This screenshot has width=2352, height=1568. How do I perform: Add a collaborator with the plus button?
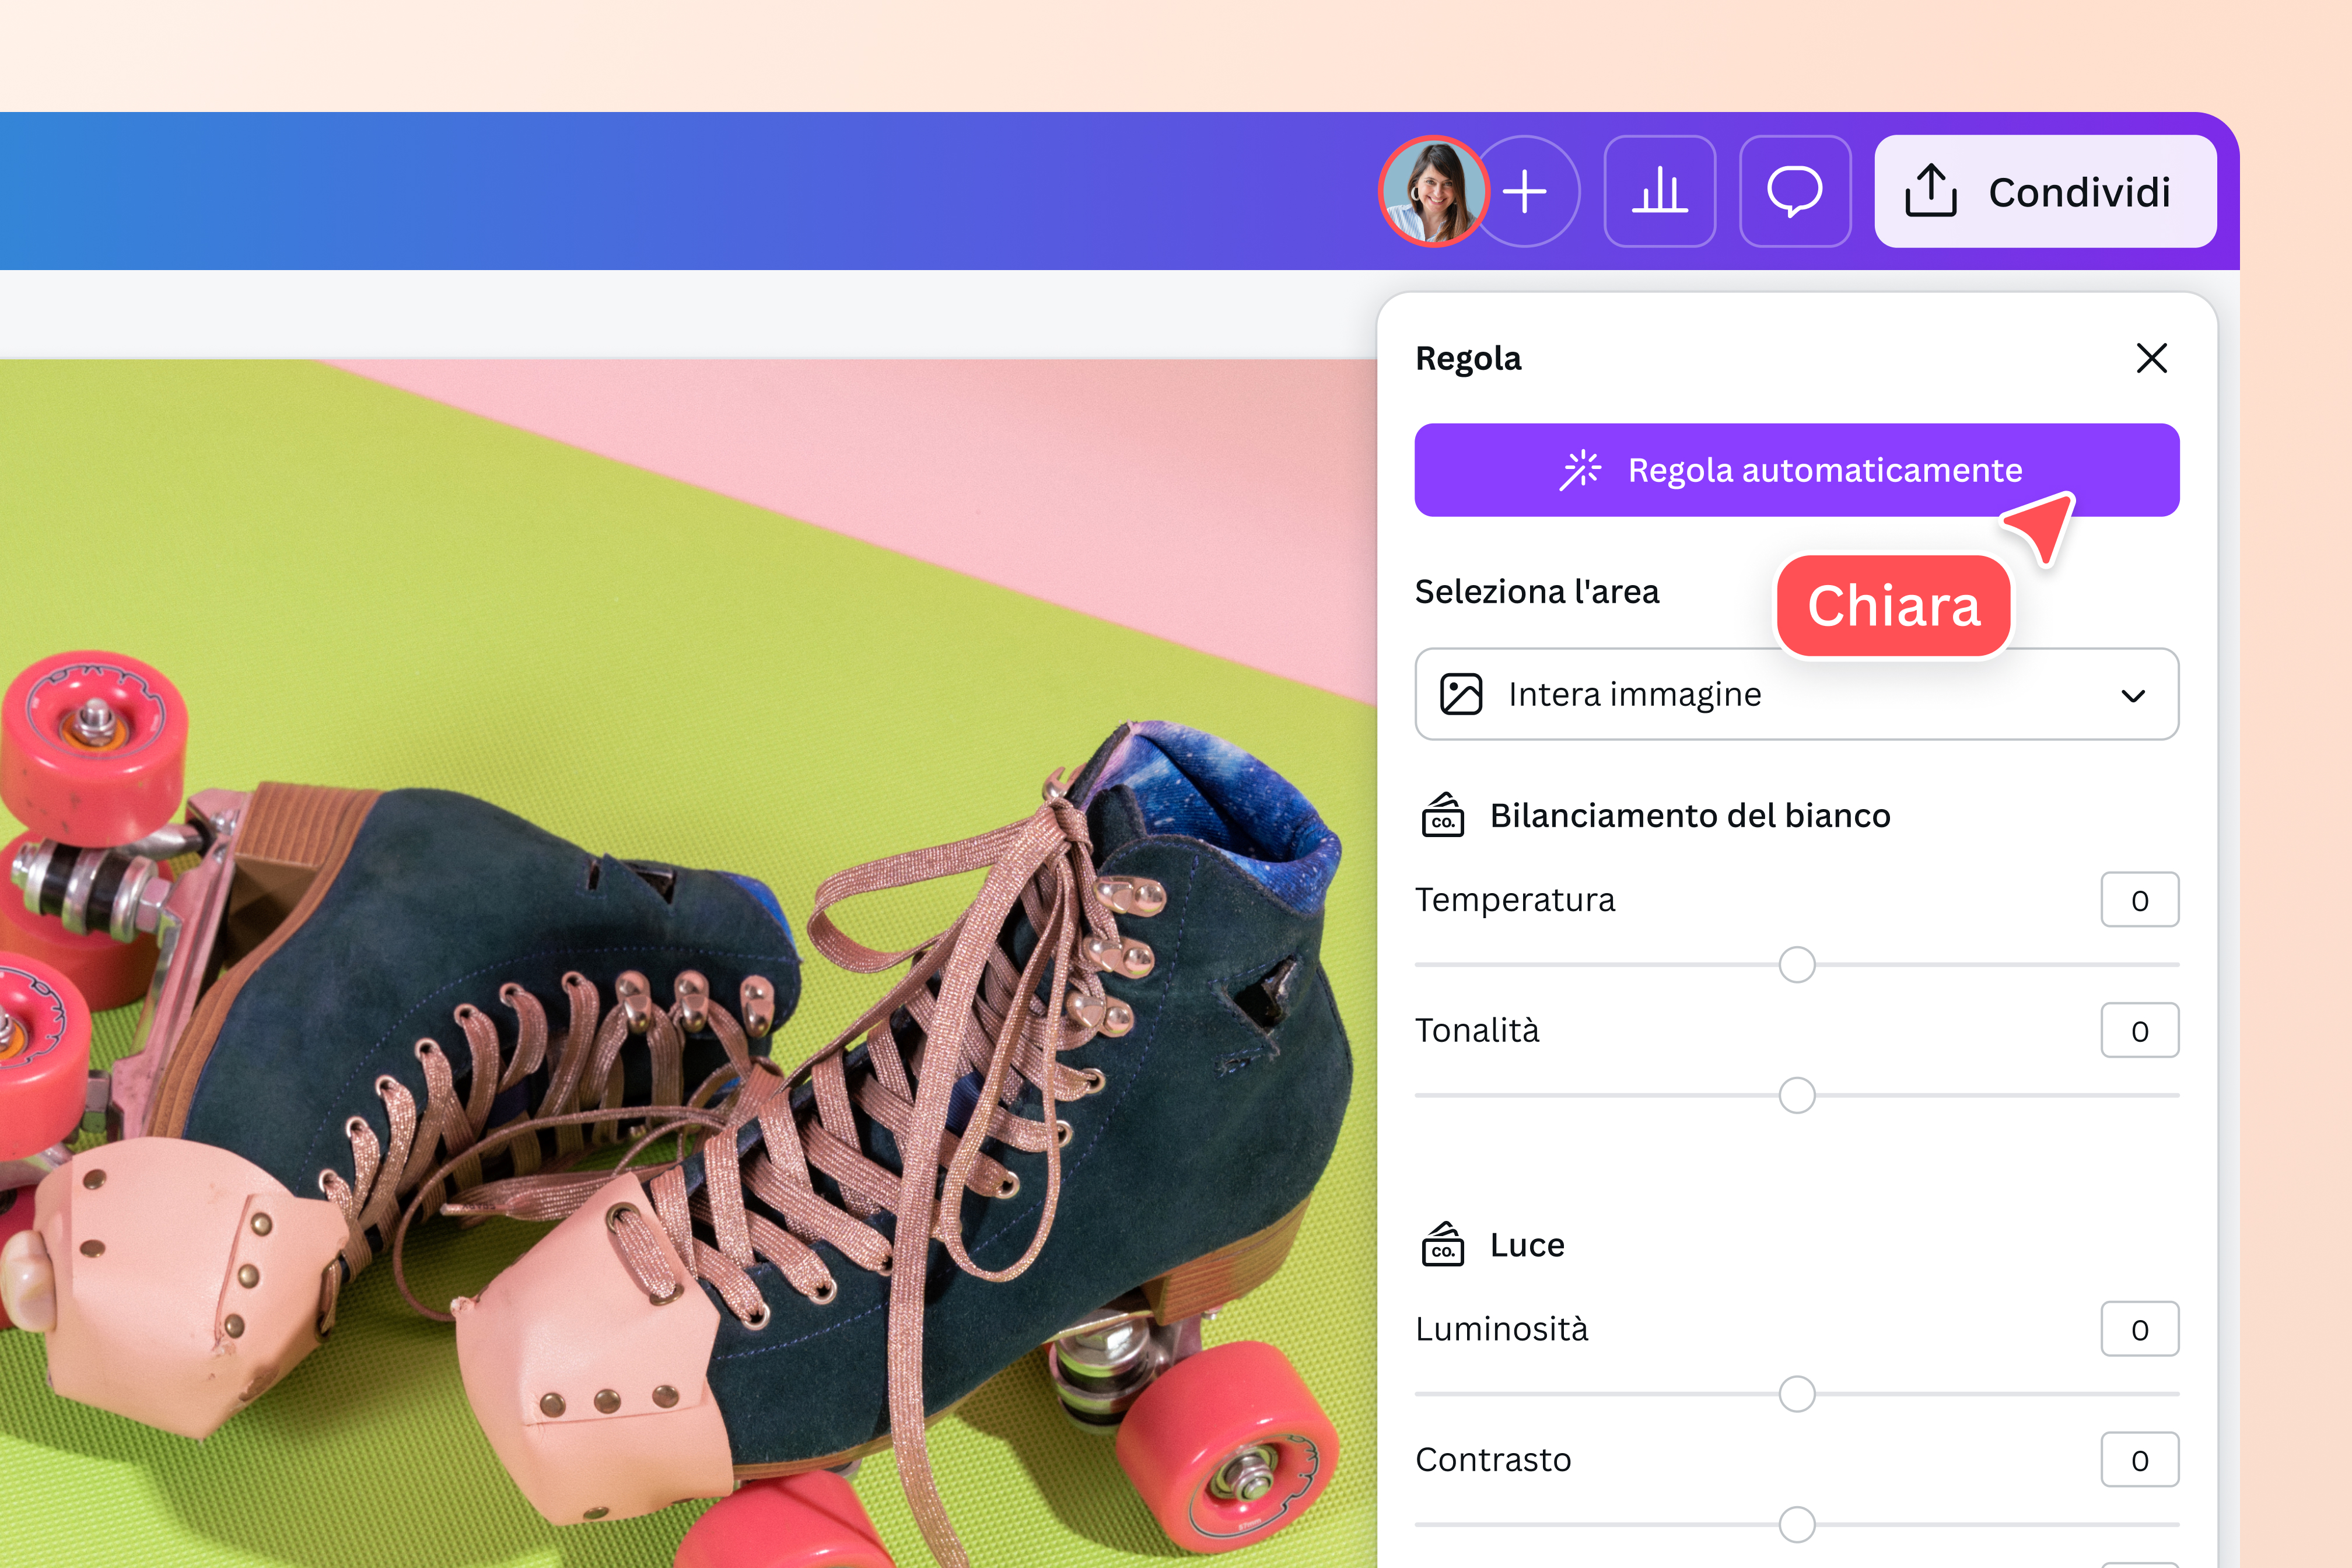(x=1526, y=191)
